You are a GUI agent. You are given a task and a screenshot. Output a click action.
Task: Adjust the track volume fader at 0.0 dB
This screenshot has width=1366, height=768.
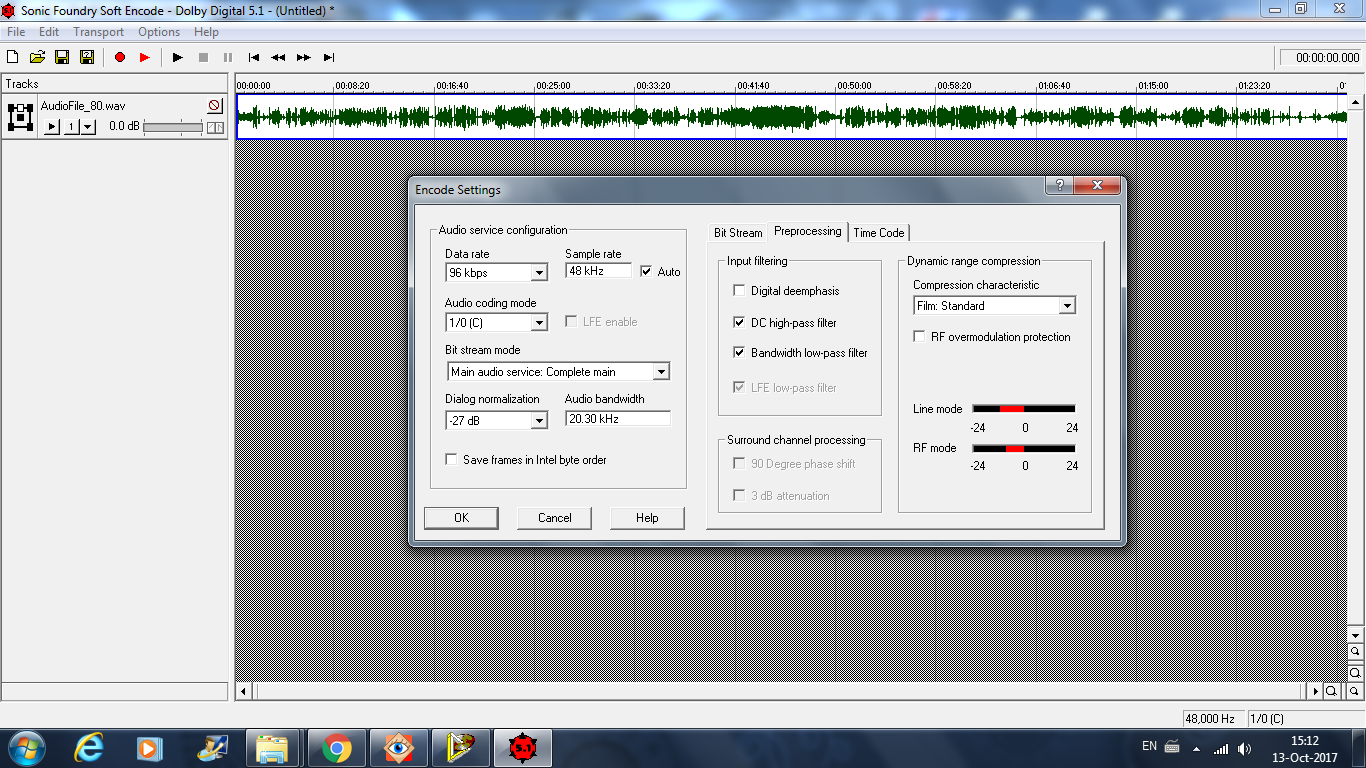pos(173,127)
